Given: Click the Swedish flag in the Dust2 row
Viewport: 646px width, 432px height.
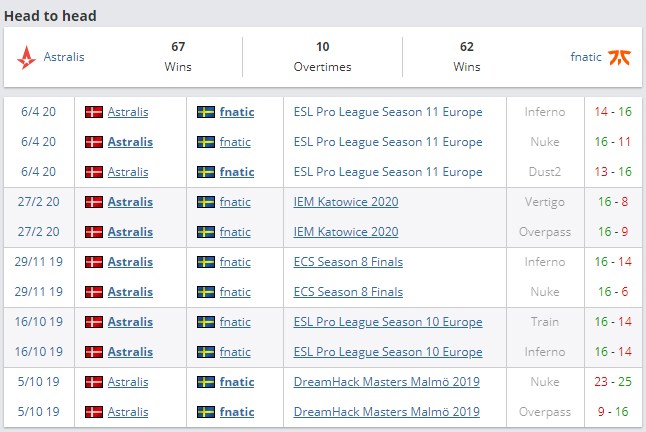Looking at the screenshot, I should pyautogui.click(x=207, y=172).
